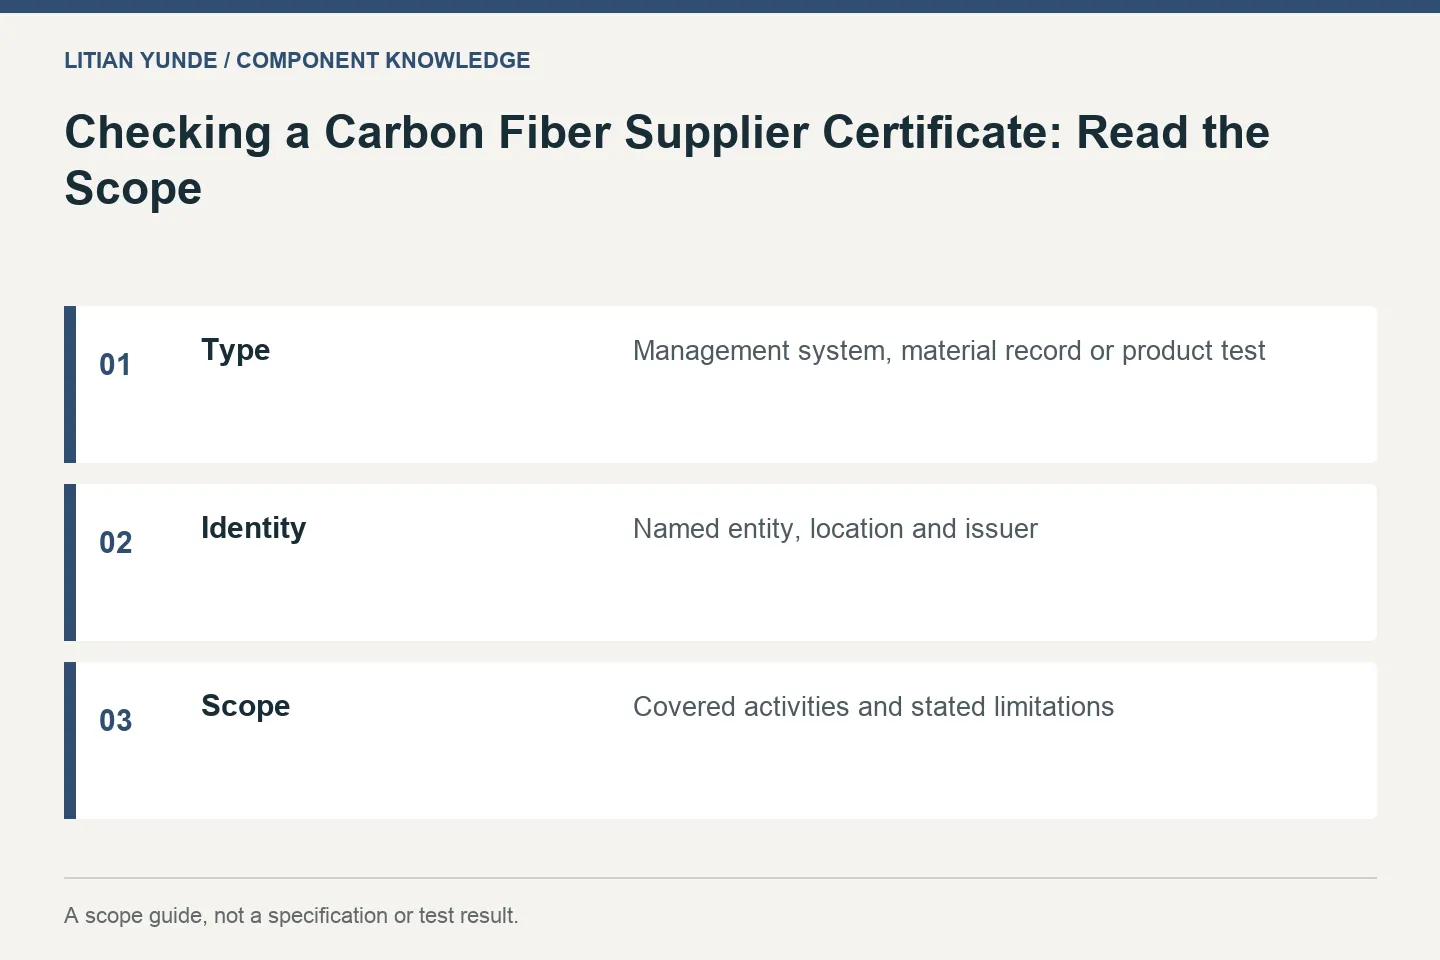Viewport: 1440px width, 960px height.
Task: Click the "Scope" card heading
Action: point(245,706)
